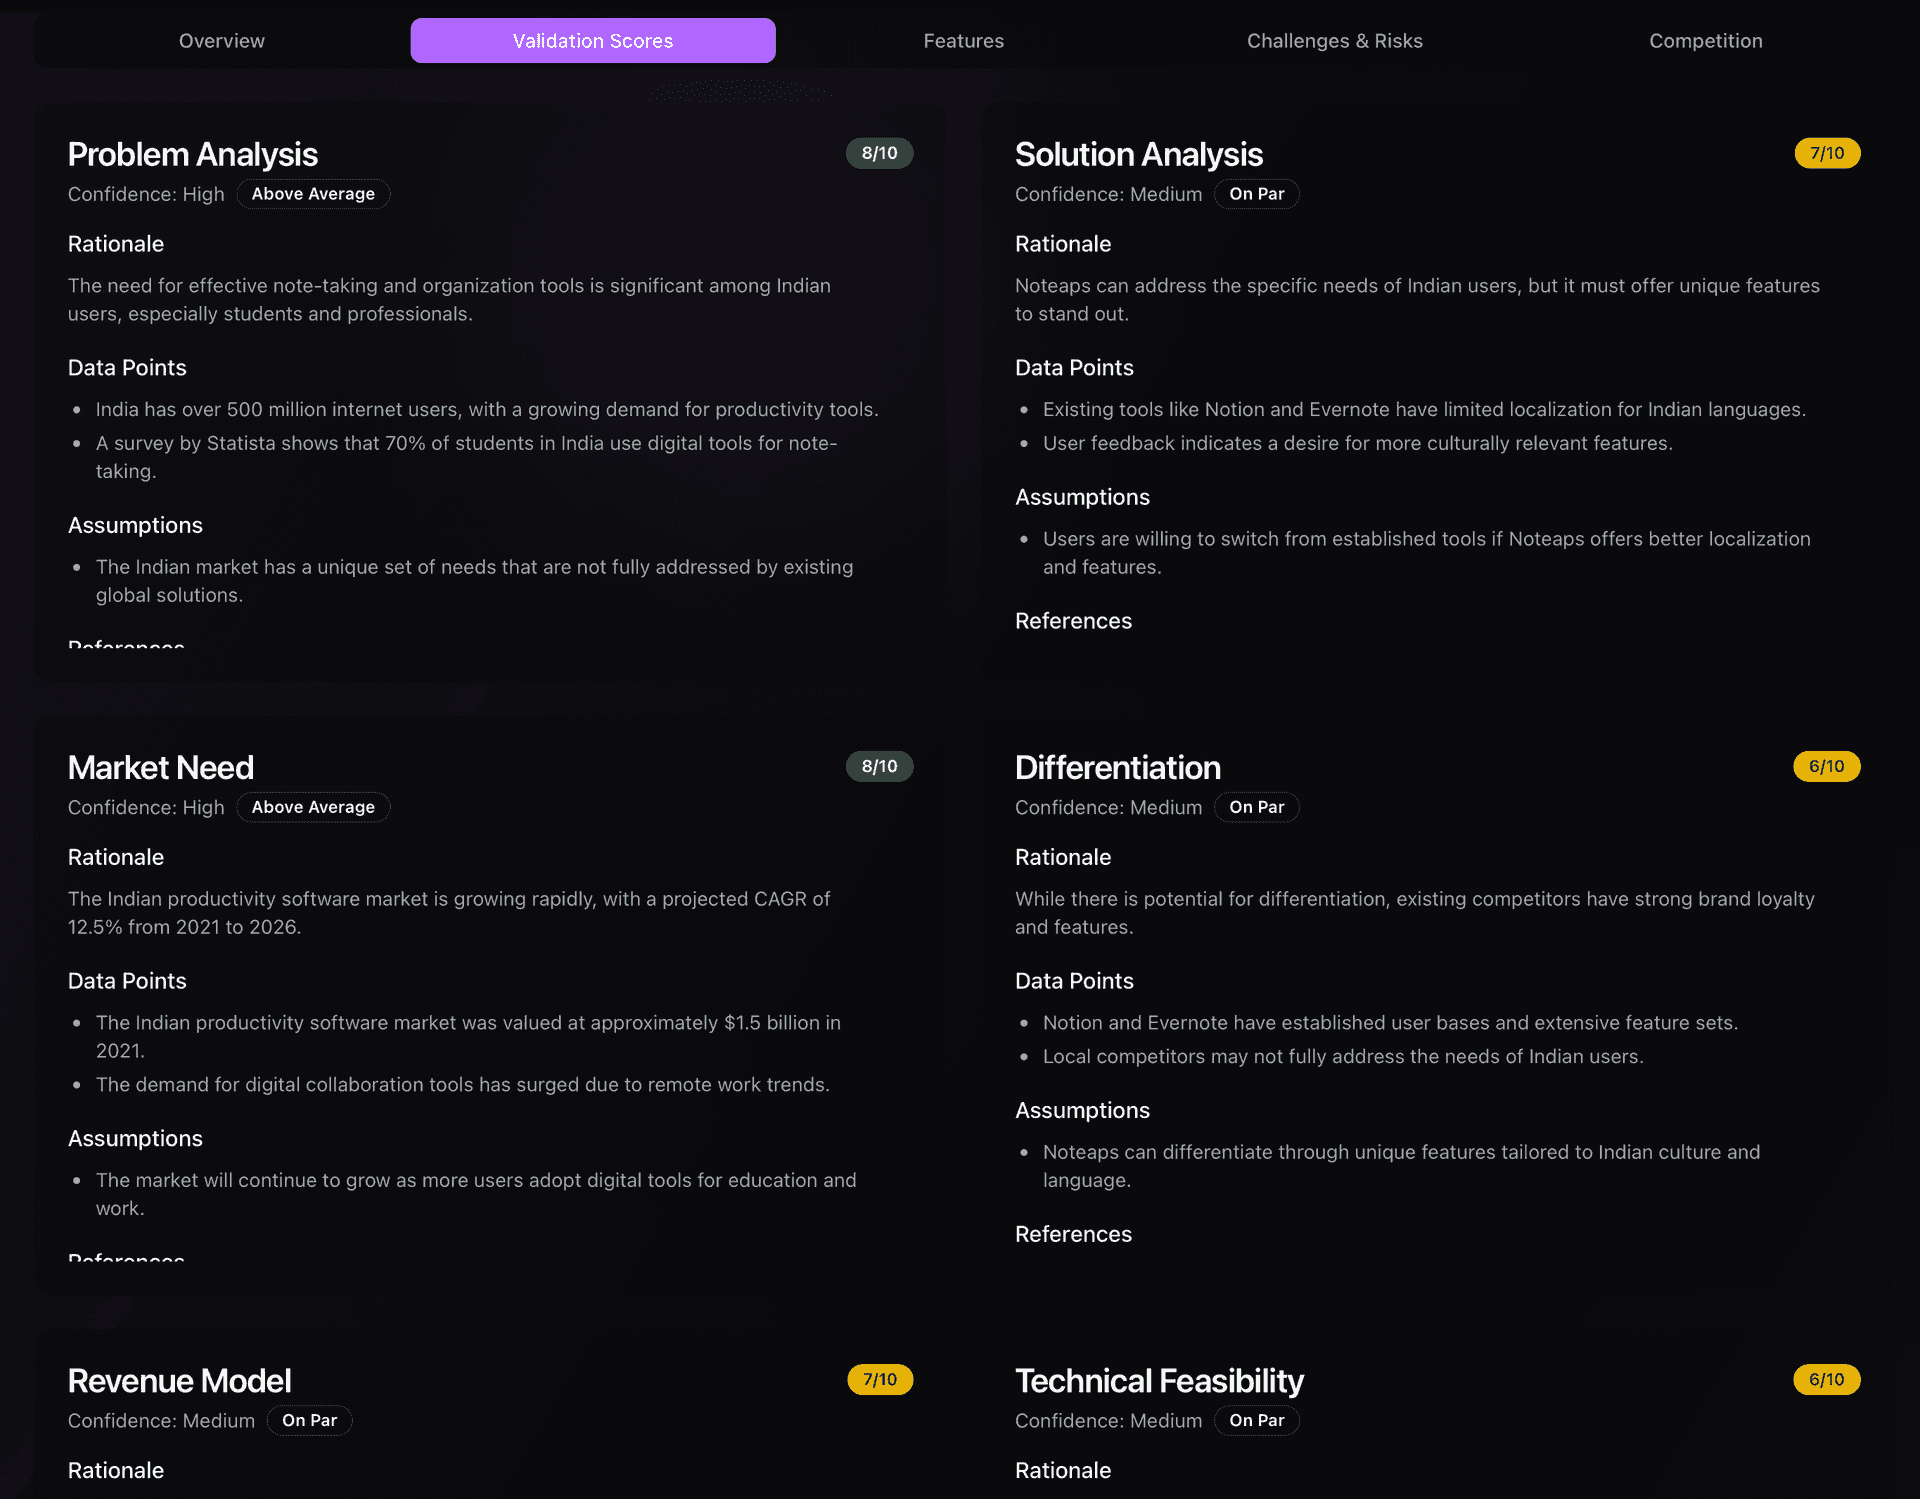Viewport: 1920px width, 1499px height.
Task: Click On Par tag under Revenue Model
Action: (310, 1420)
